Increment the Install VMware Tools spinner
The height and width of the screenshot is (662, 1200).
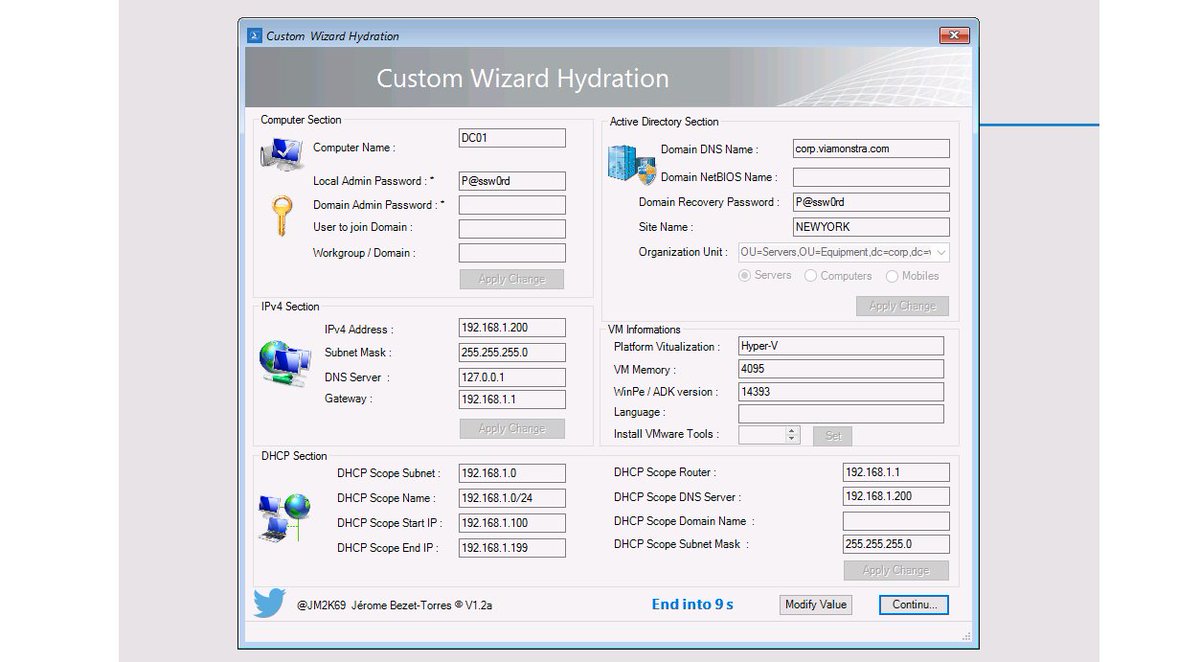(792, 431)
